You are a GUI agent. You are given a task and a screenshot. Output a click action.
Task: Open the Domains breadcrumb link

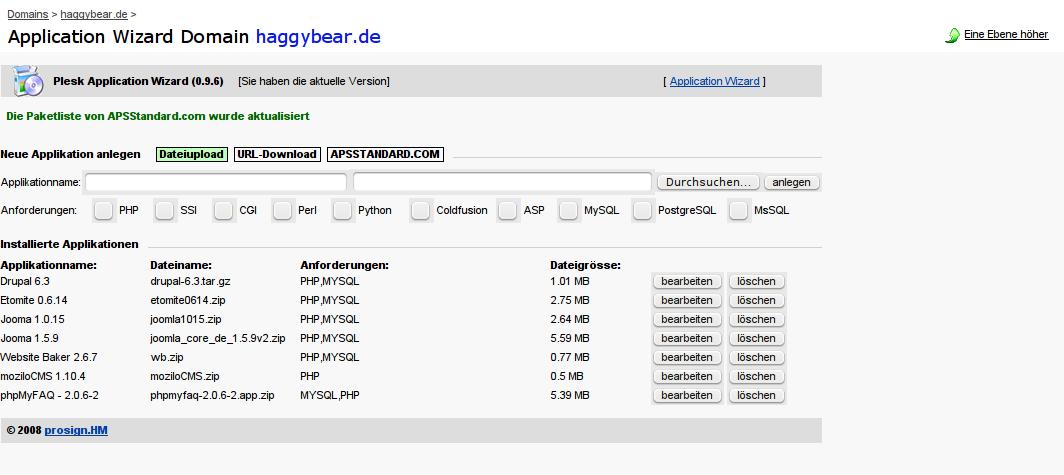click(28, 14)
